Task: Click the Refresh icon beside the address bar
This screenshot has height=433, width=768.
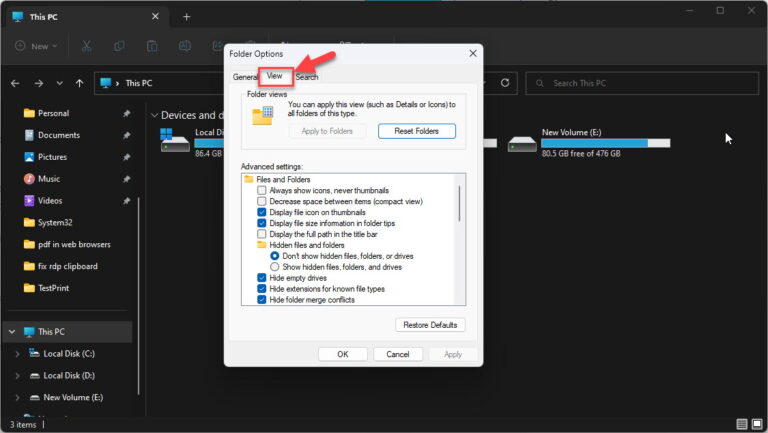Action: coord(505,83)
